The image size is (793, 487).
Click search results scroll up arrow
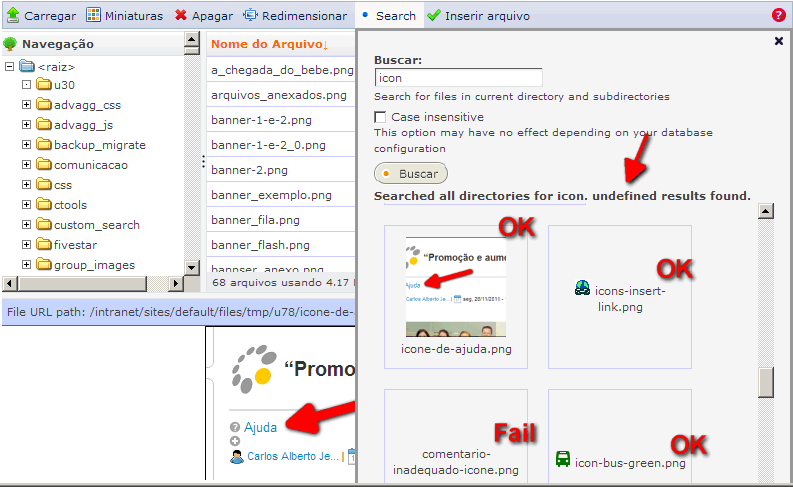766,211
